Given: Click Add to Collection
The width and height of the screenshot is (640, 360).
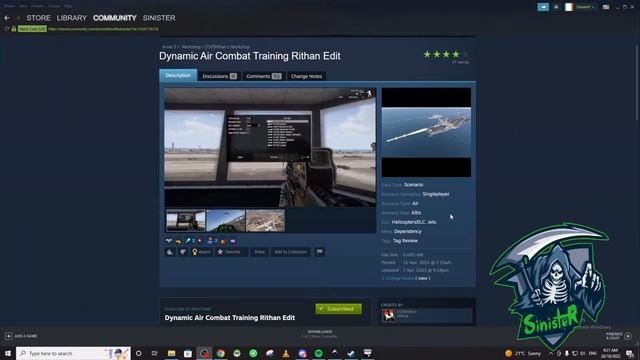Looking at the screenshot, I should point(291,252).
